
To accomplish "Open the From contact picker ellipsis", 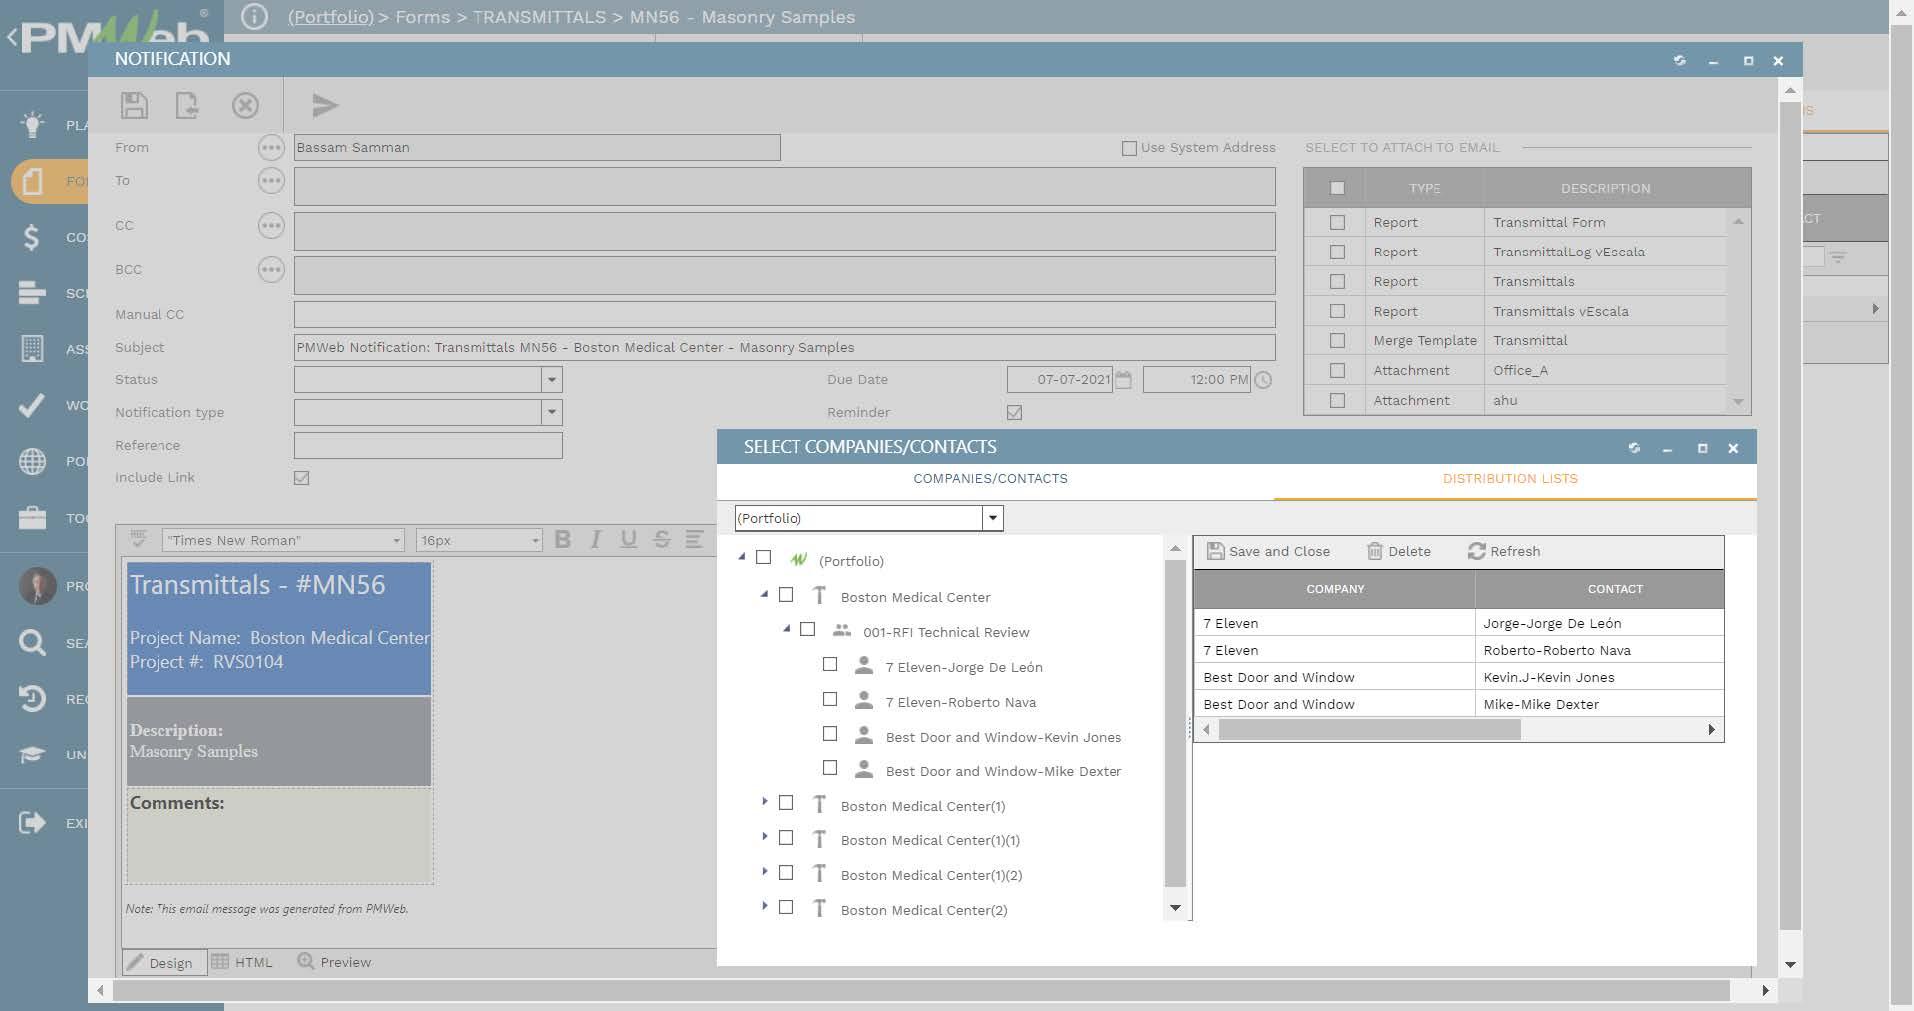I will tap(271, 148).
